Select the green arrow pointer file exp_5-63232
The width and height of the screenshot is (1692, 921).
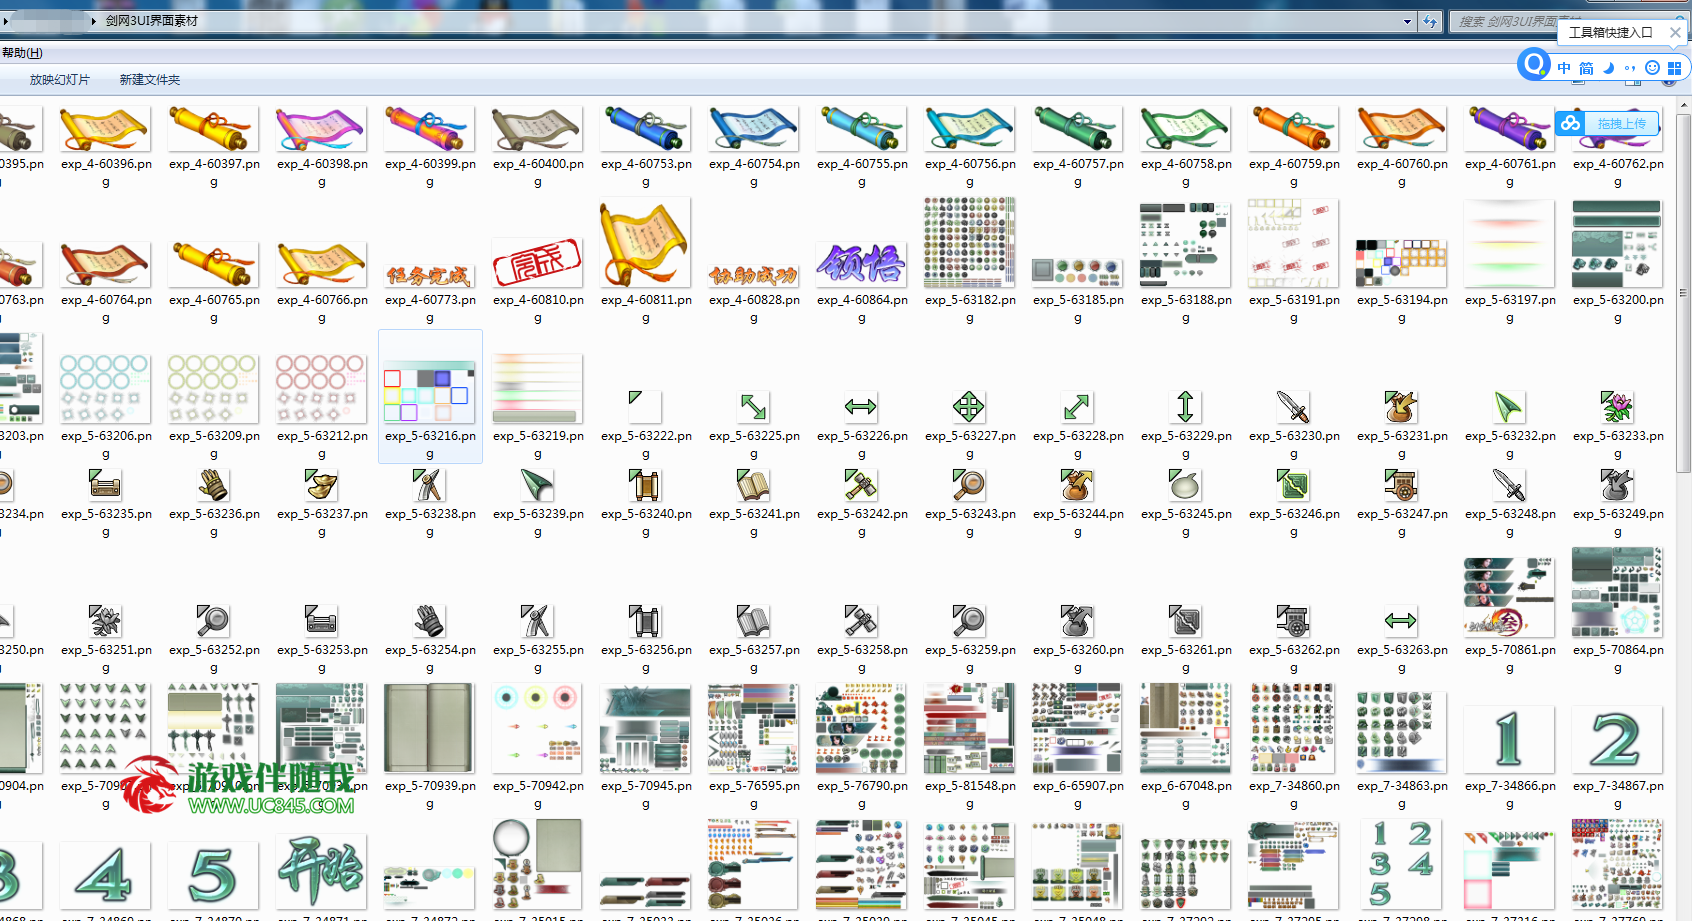[1509, 406]
